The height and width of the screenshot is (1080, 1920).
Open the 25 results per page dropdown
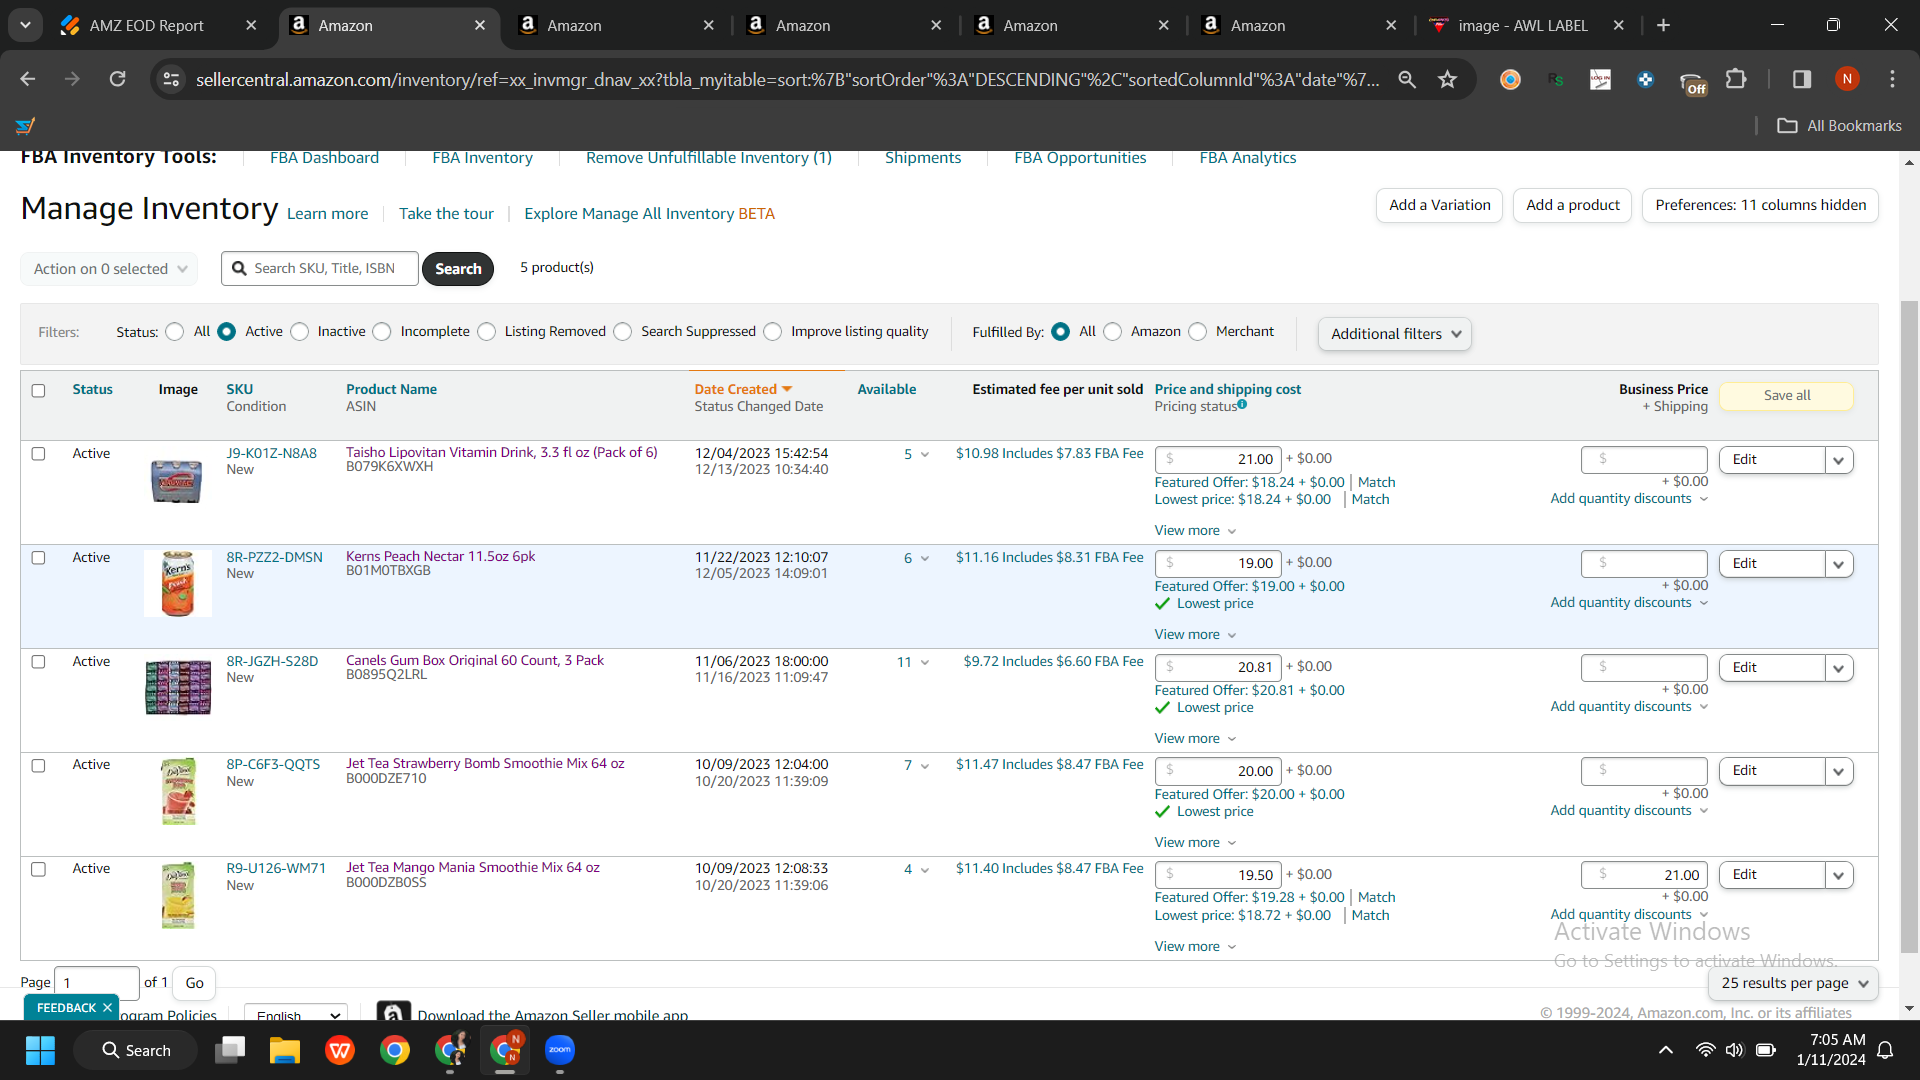coord(1793,983)
